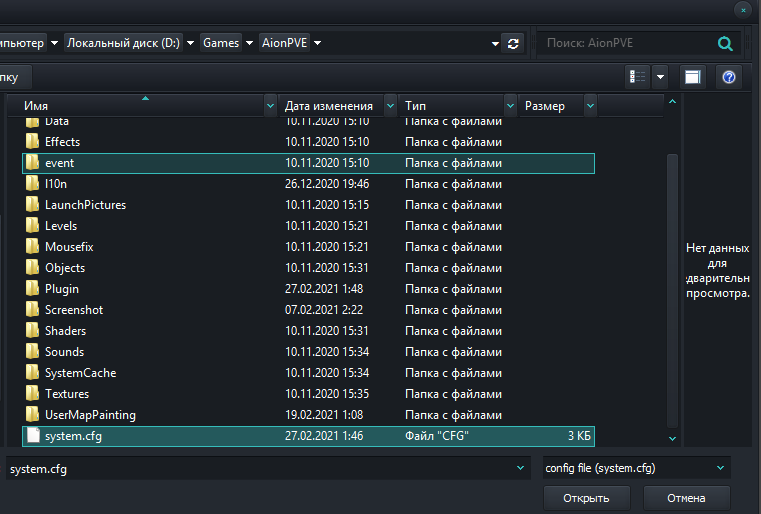This screenshot has width=761, height=514.
Task: Toggle the preview pane icon
Action: pos(693,77)
